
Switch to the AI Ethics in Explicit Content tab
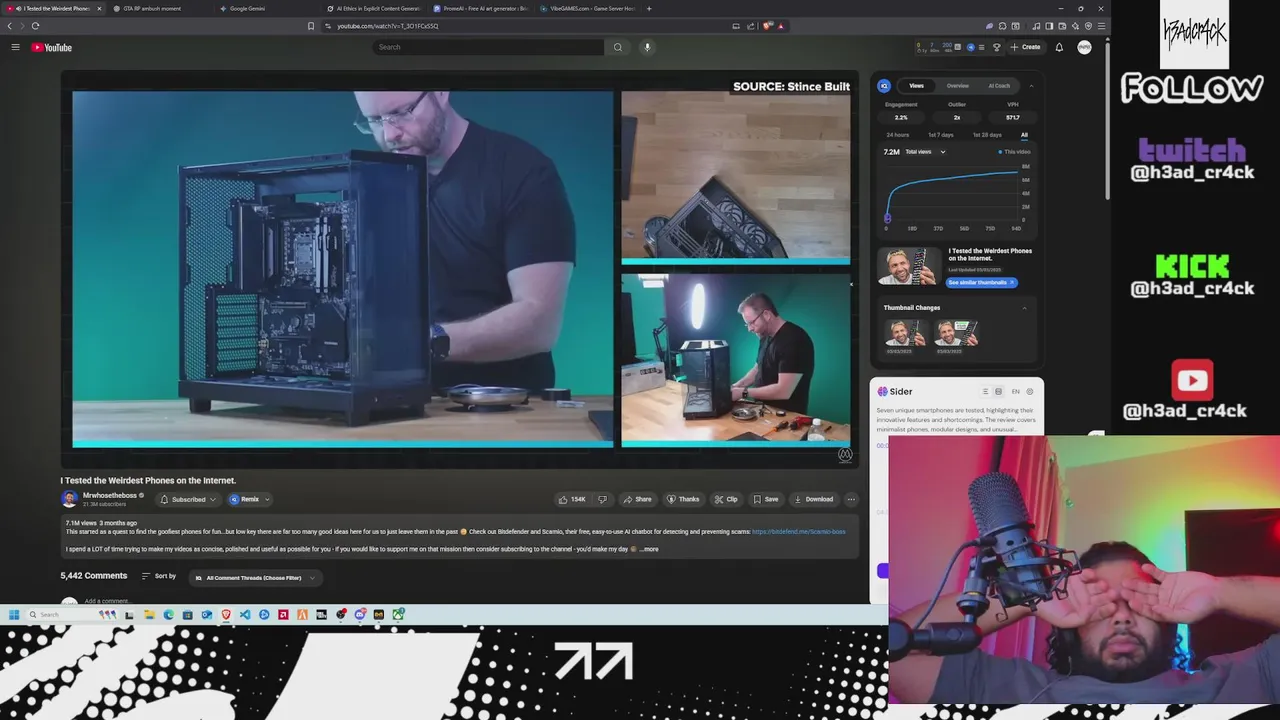pos(377,8)
